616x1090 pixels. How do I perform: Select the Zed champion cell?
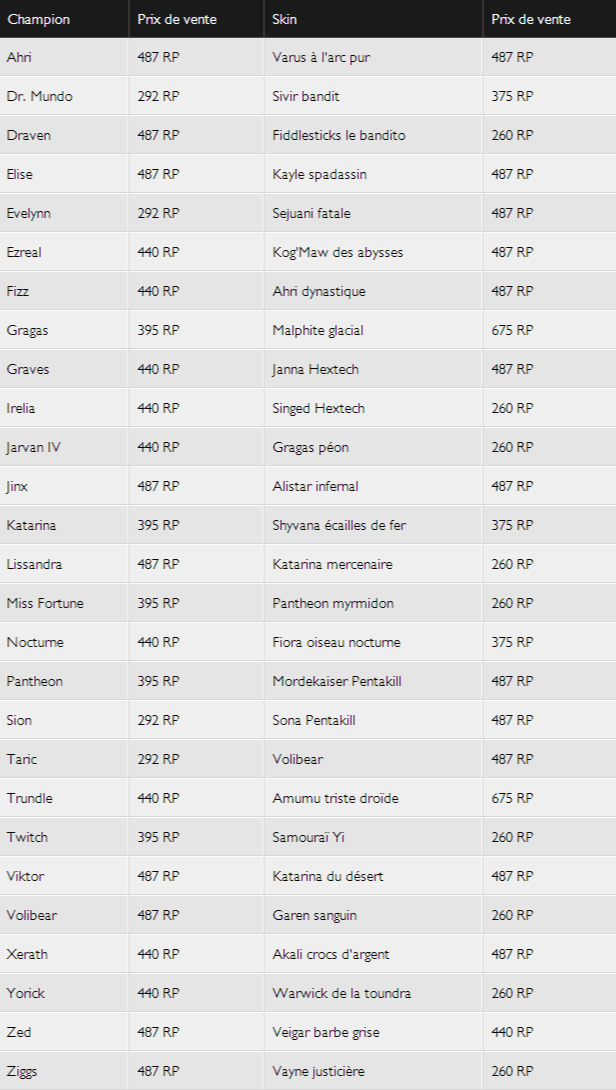click(x=64, y=1032)
